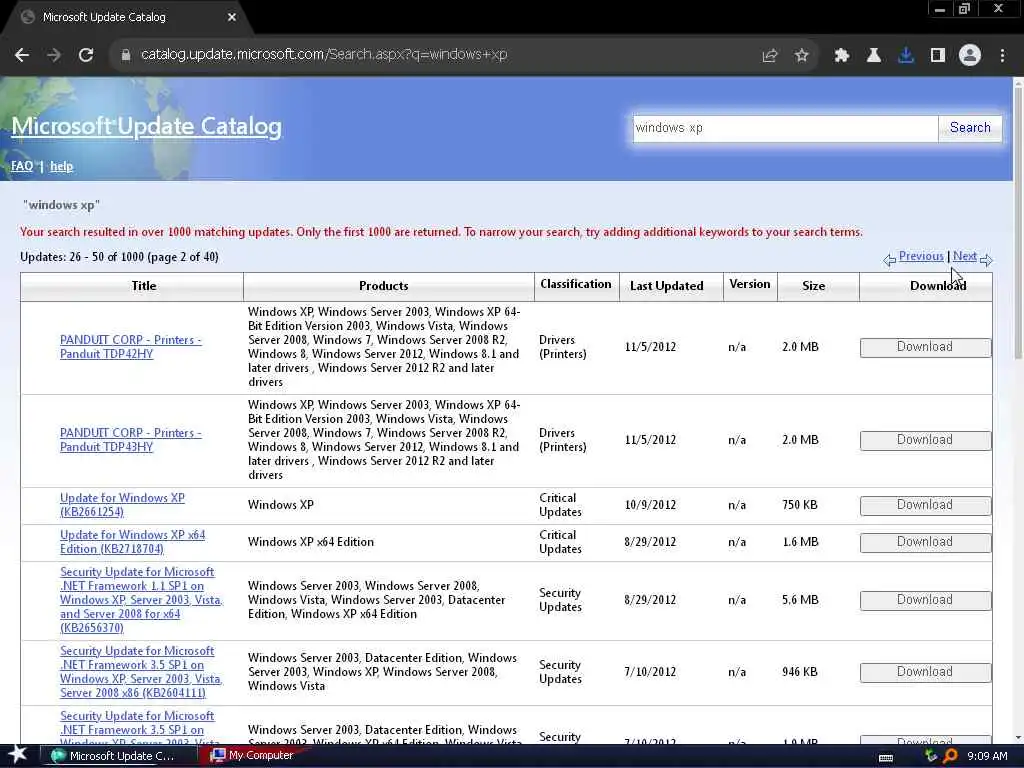Click the '10/9/2012' last updated cell

(x=650, y=505)
